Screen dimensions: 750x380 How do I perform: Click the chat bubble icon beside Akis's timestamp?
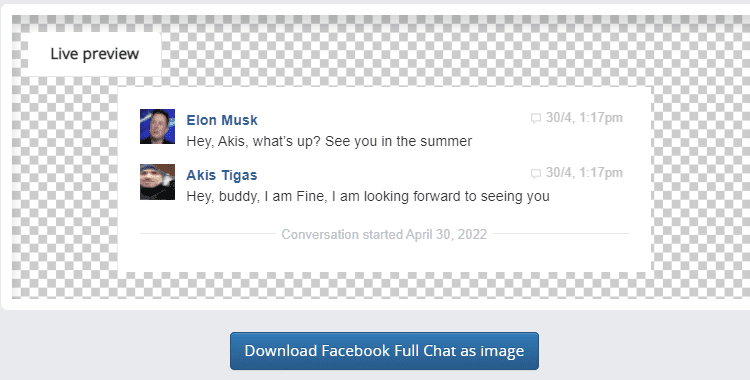[x=536, y=173]
